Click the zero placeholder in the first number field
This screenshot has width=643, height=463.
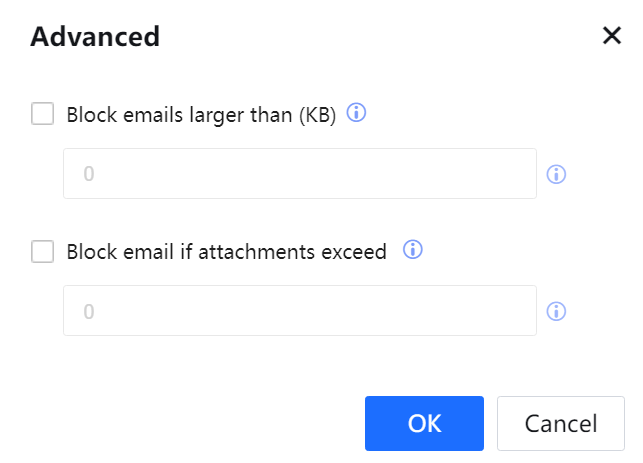click(89, 174)
